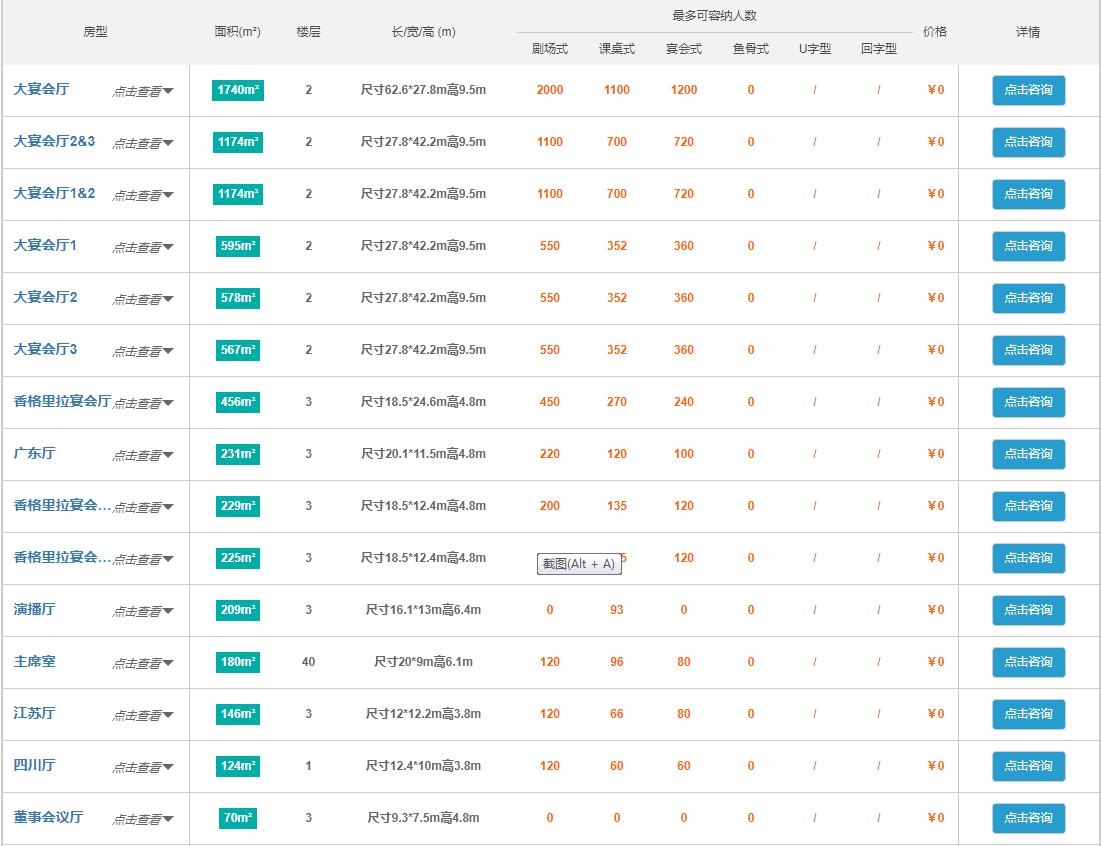
Task: Click 点击咨询 button for 大宴会厅2&3
Action: click(1028, 142)
